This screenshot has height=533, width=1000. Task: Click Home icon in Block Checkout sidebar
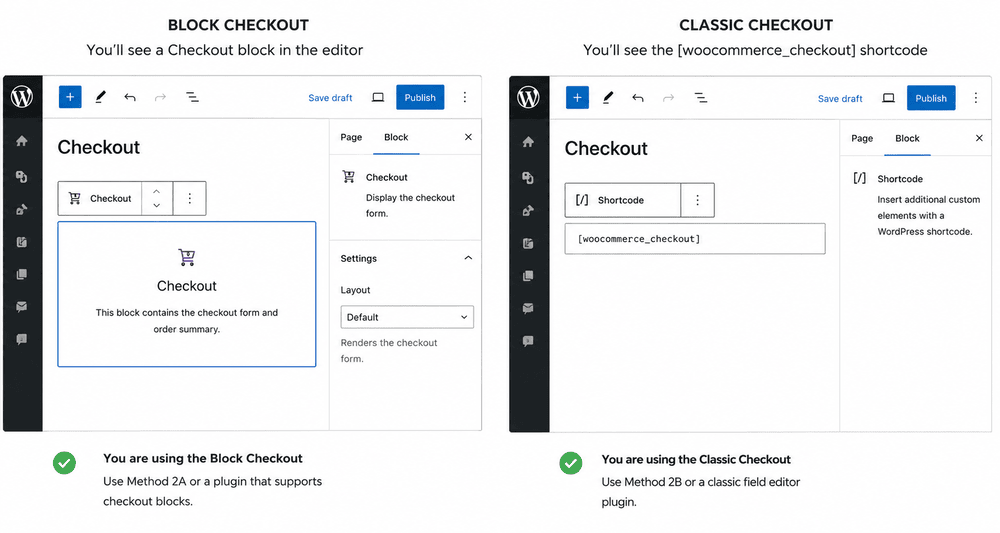click(22, 141)
